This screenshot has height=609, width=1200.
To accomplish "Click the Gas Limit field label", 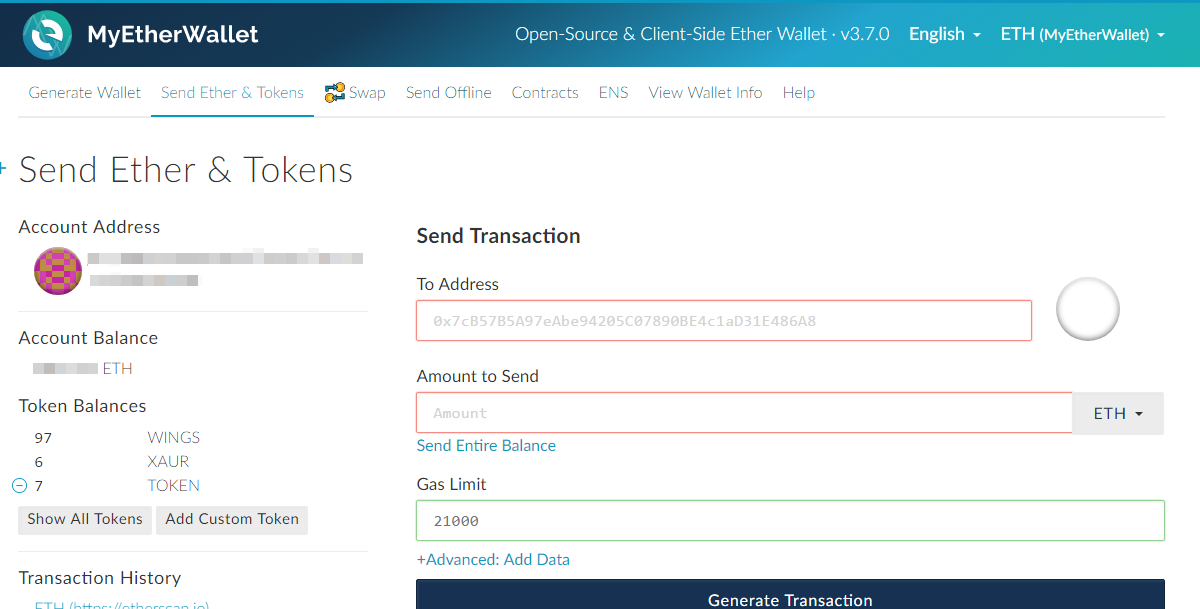I will click(x=452, y=484).
